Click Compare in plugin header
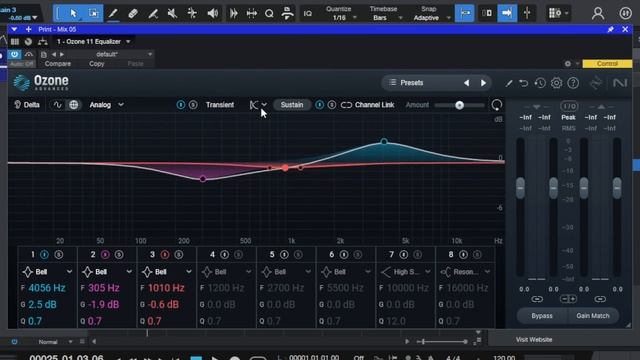Viewport: 640px width, 360px height. (58, 64)
